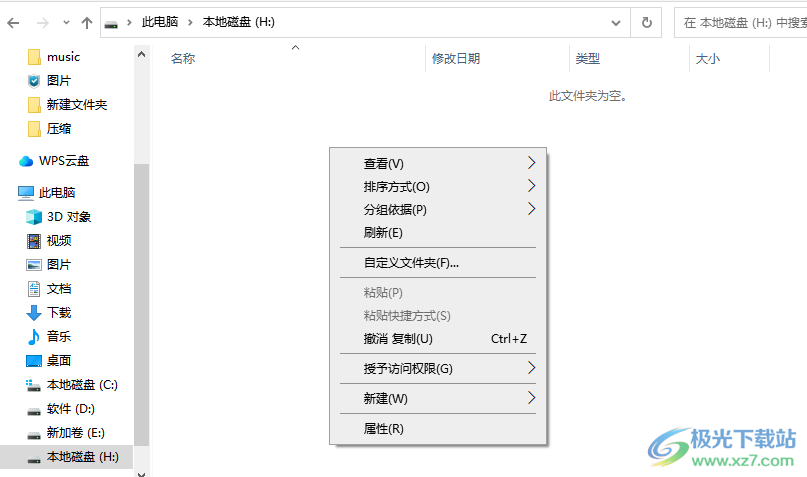807x477 pixels.
Task: Open the 下载 folder
Action: (59, 313)
